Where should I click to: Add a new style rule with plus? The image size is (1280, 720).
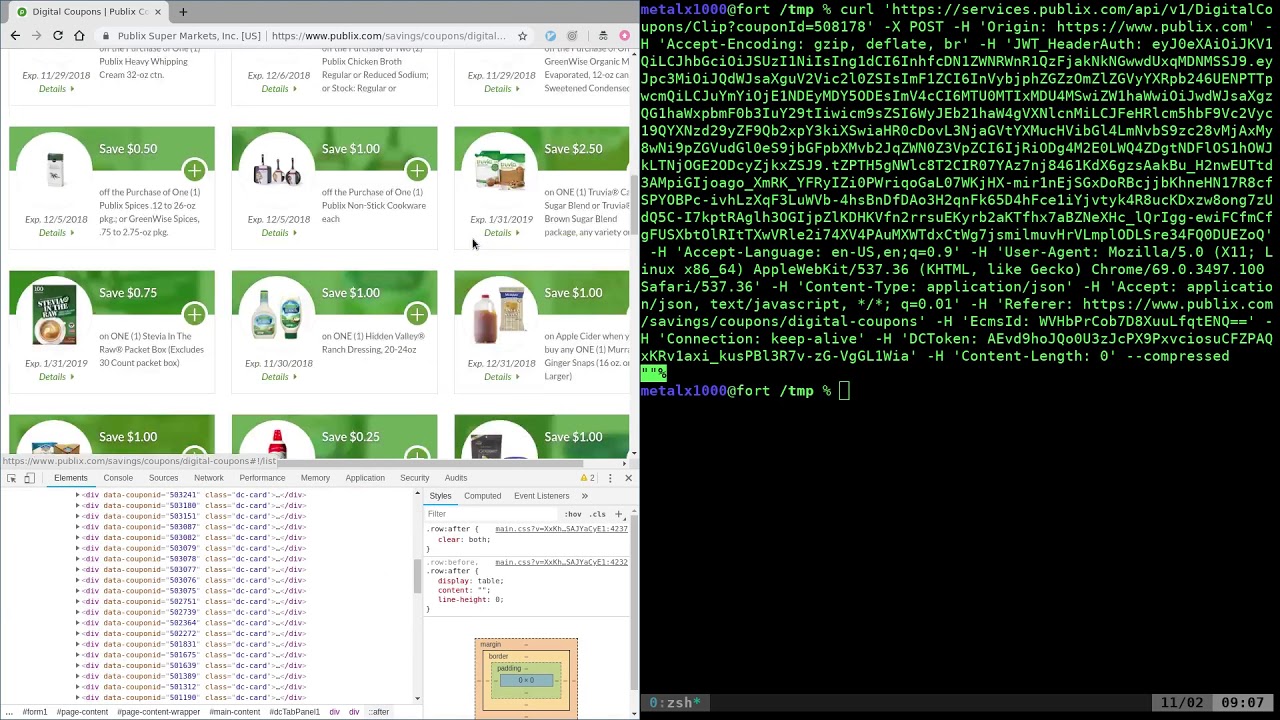(618, 514)
